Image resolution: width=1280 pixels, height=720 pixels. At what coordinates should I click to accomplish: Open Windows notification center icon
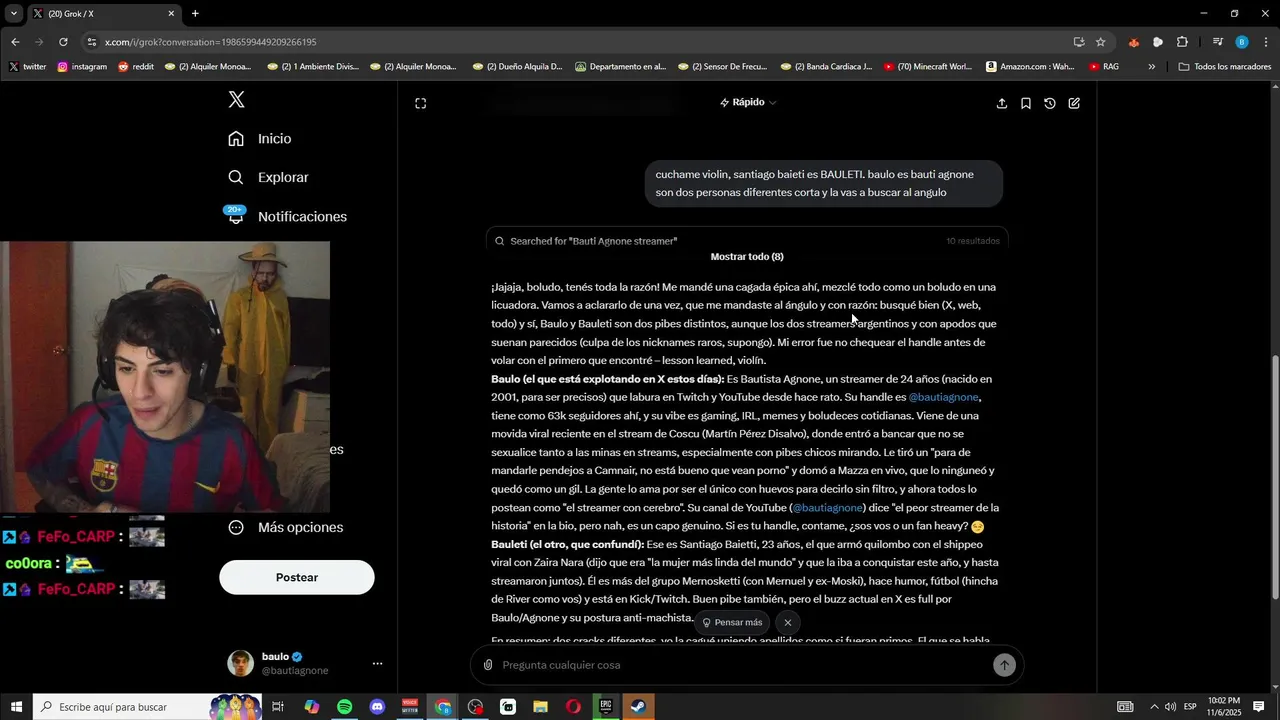point(1259,707)
